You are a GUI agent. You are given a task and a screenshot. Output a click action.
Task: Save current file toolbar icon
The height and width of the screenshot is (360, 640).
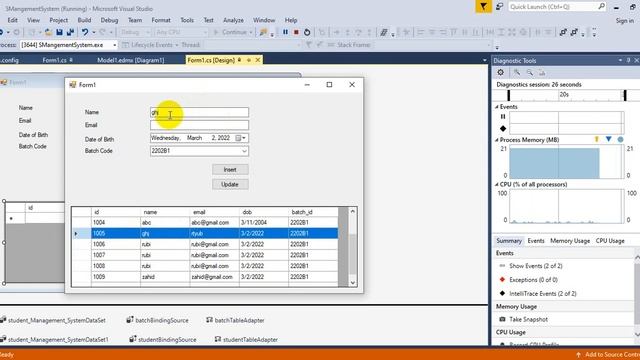pos(59,32)
